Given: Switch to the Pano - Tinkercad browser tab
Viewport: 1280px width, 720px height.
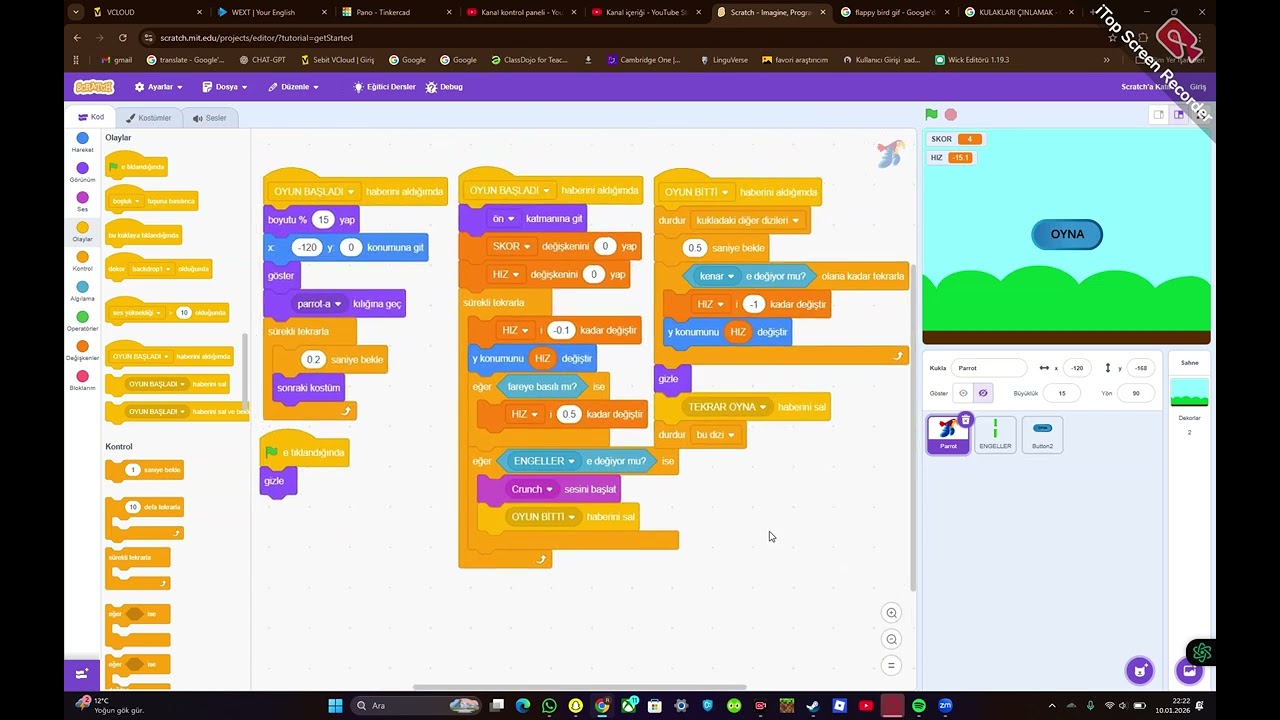Looking at the screenshot, I should point(395,12).
